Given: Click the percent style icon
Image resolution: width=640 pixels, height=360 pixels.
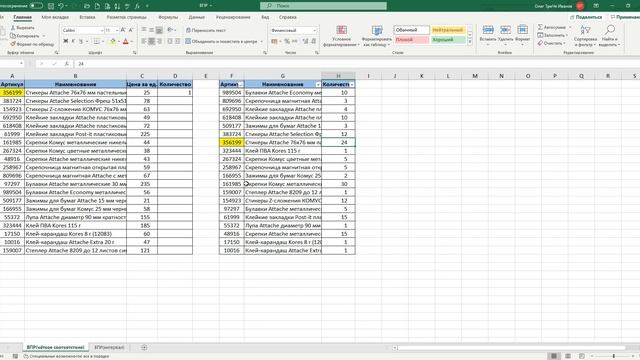Looking at the screenshot, I should 287,41.
